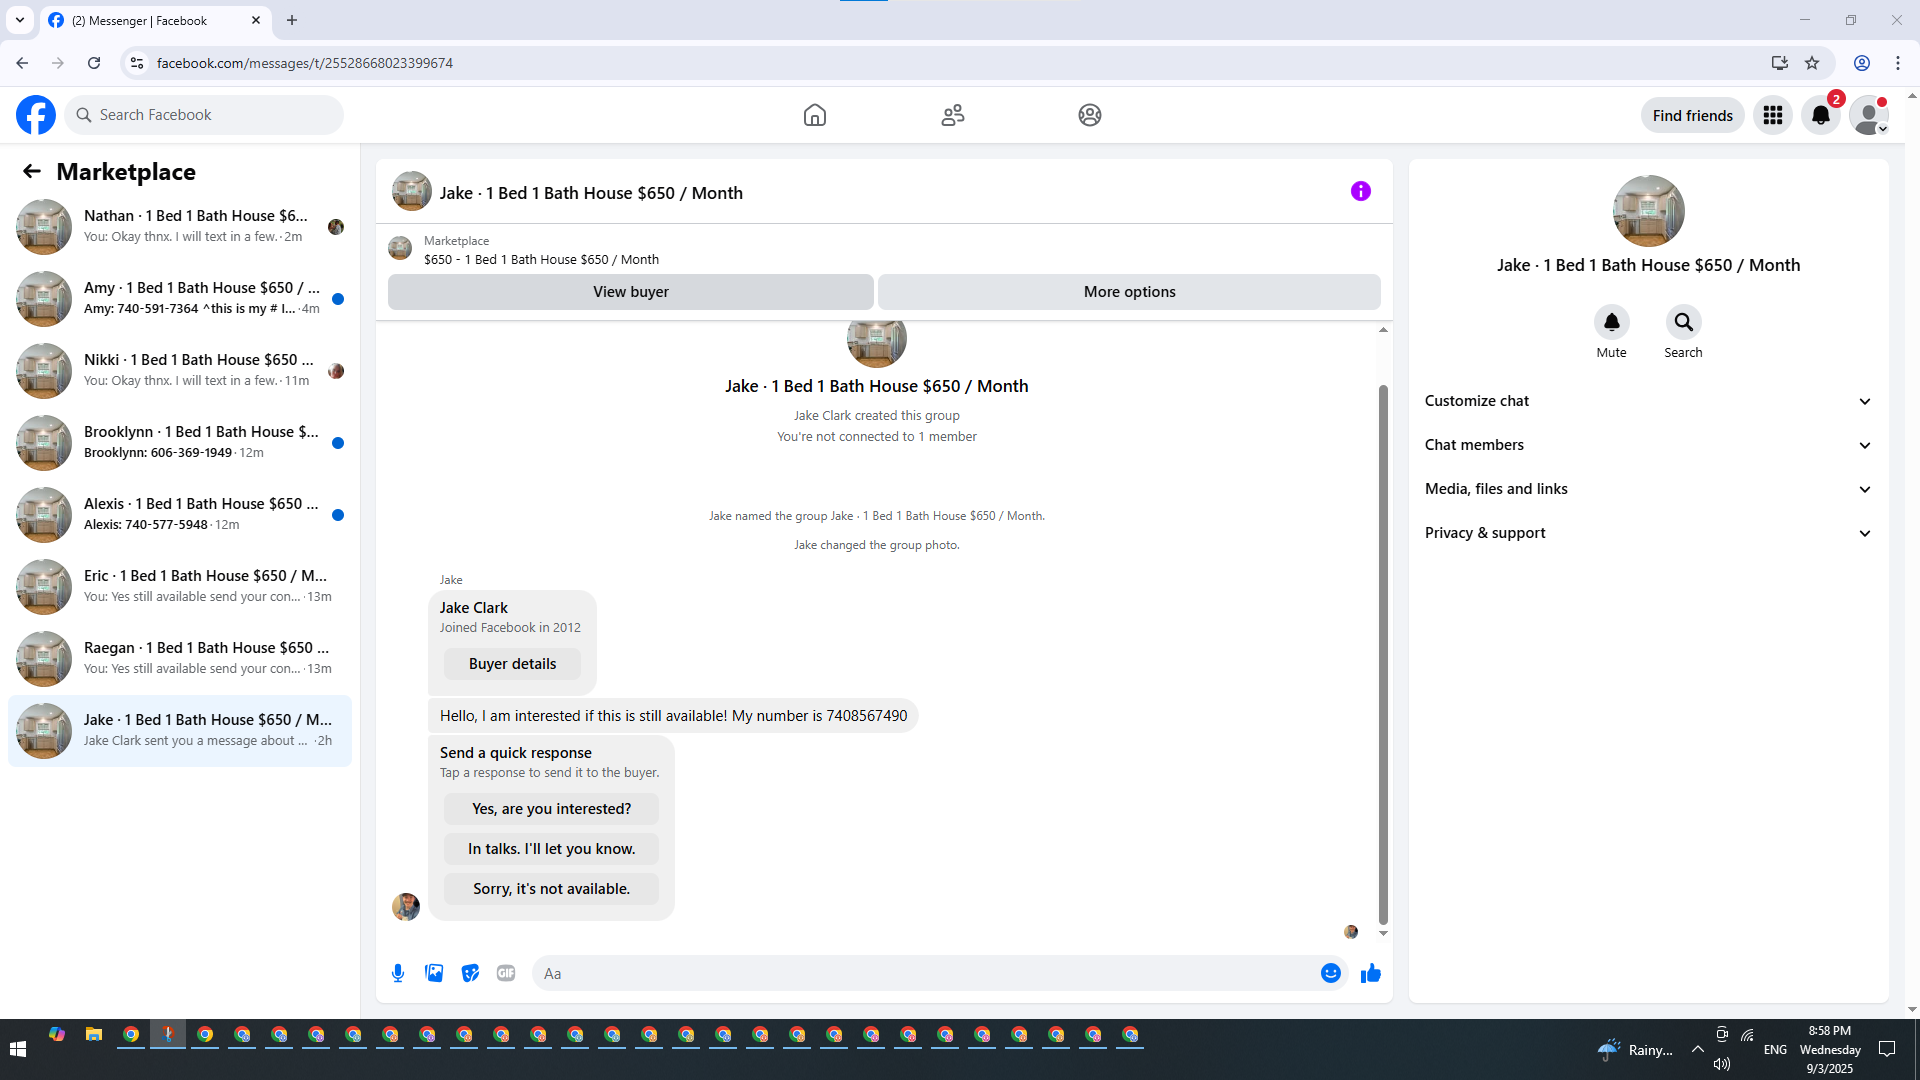Click the Search Facebook field
Screen dimensions: 1920x1080
[204, 115]
